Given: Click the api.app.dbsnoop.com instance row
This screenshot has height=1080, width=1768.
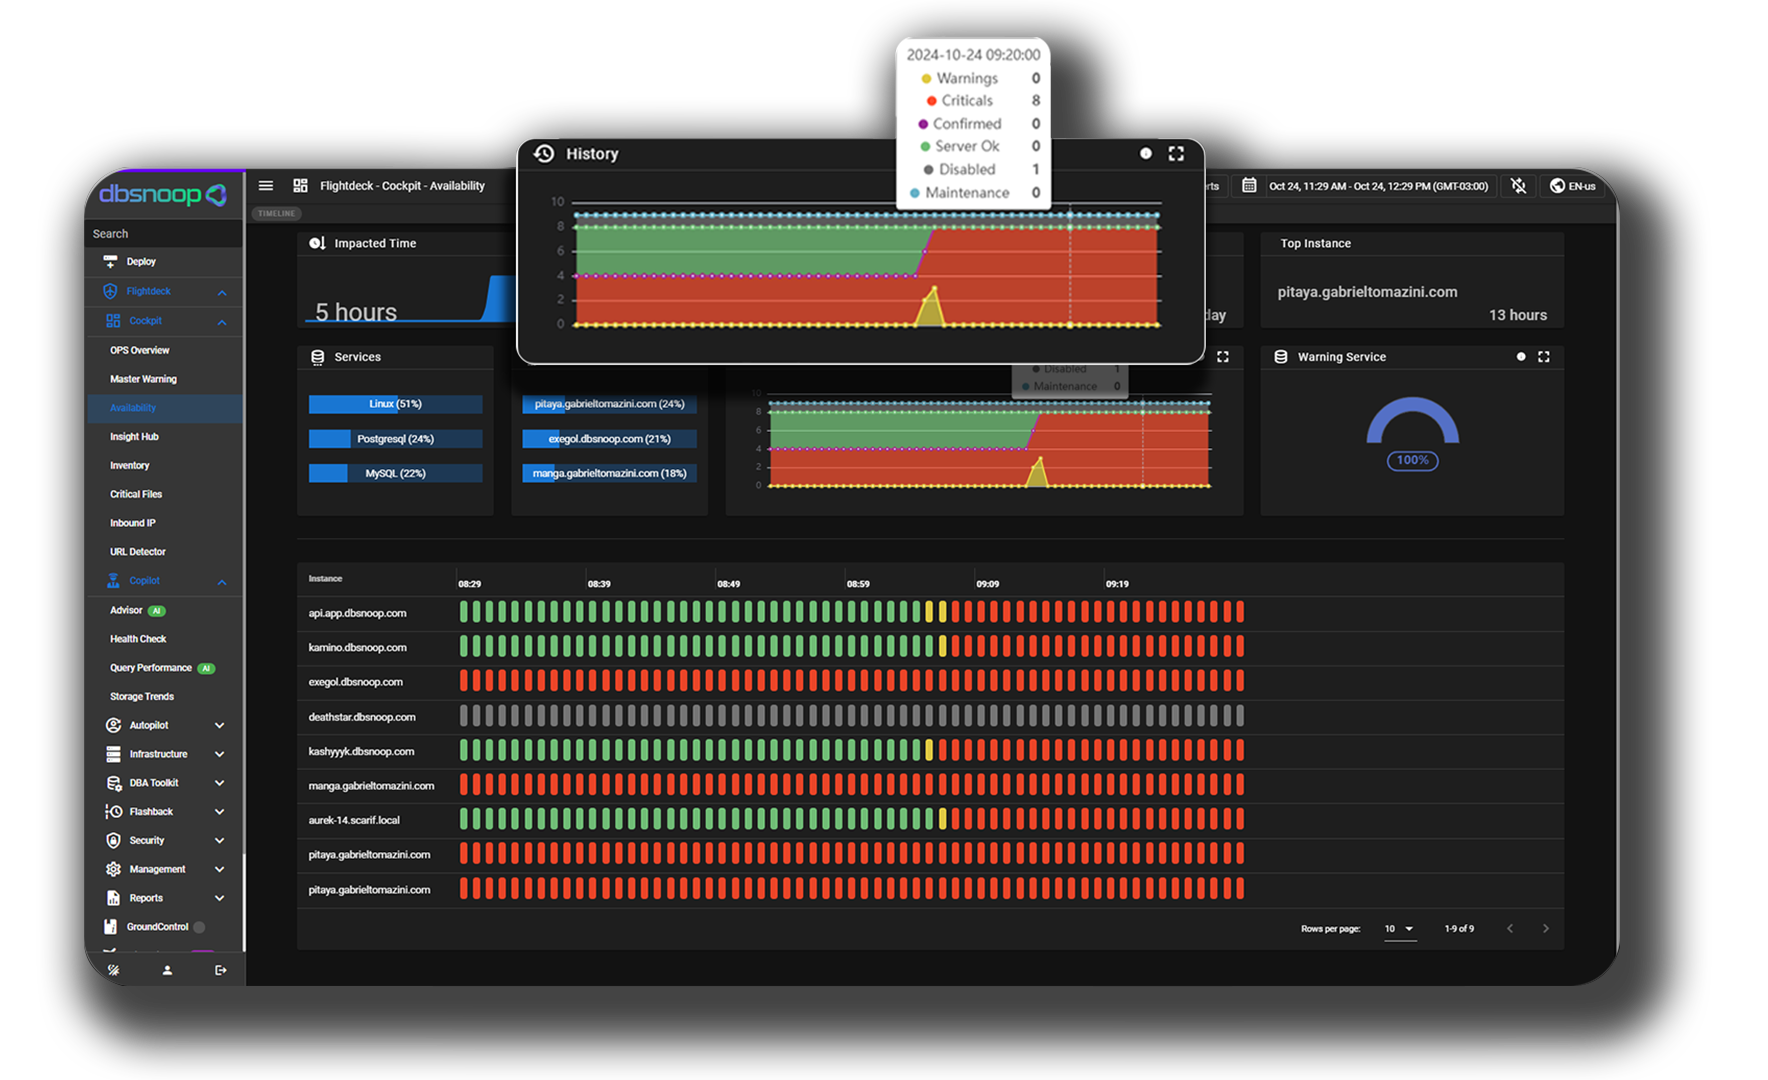Looking at the screenshot, I should [930, 613].
